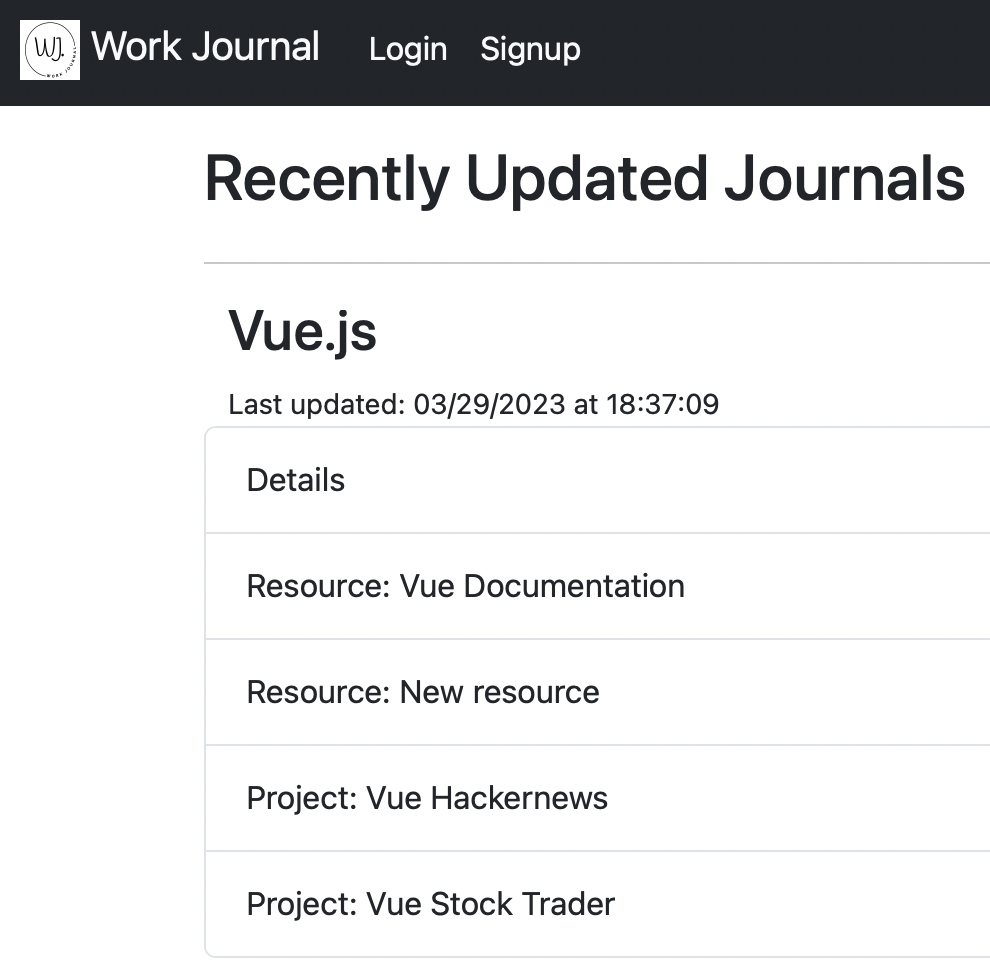
Task: Click the WJ logo icon in navbar
Action: 50,50
